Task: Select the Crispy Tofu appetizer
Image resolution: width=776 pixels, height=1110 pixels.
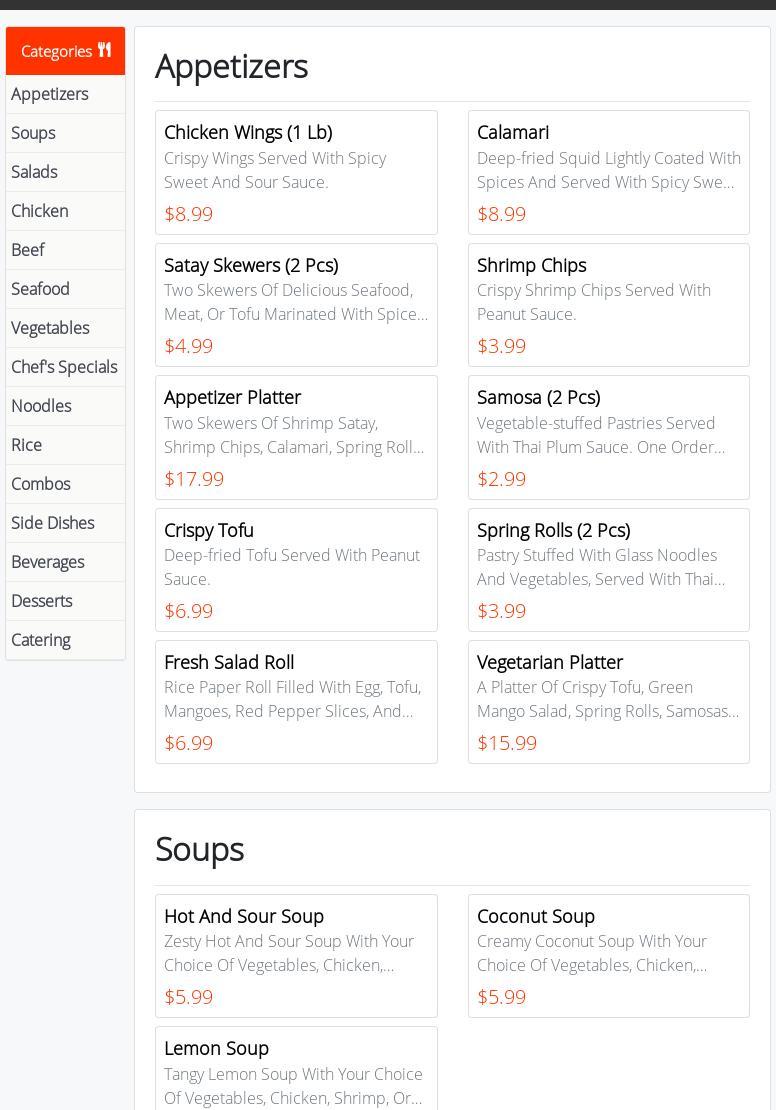Action: 296,570
